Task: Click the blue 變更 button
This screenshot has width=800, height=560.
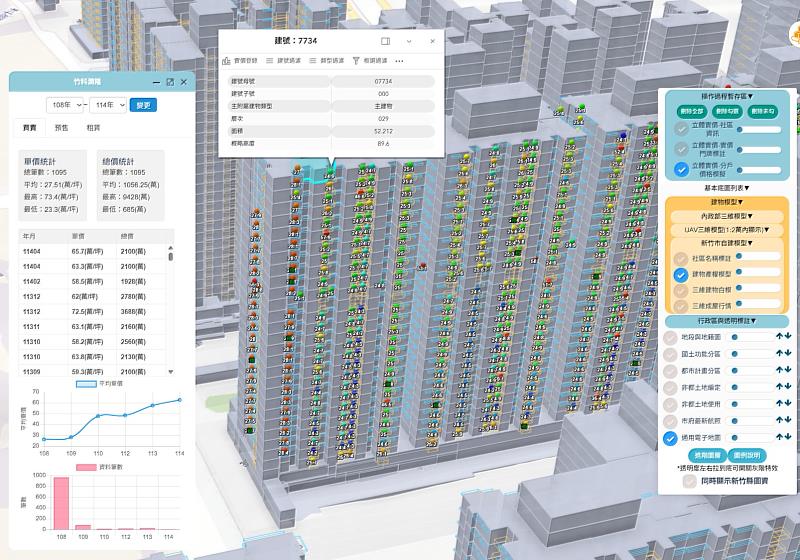Action: click(x=143, y=105)
